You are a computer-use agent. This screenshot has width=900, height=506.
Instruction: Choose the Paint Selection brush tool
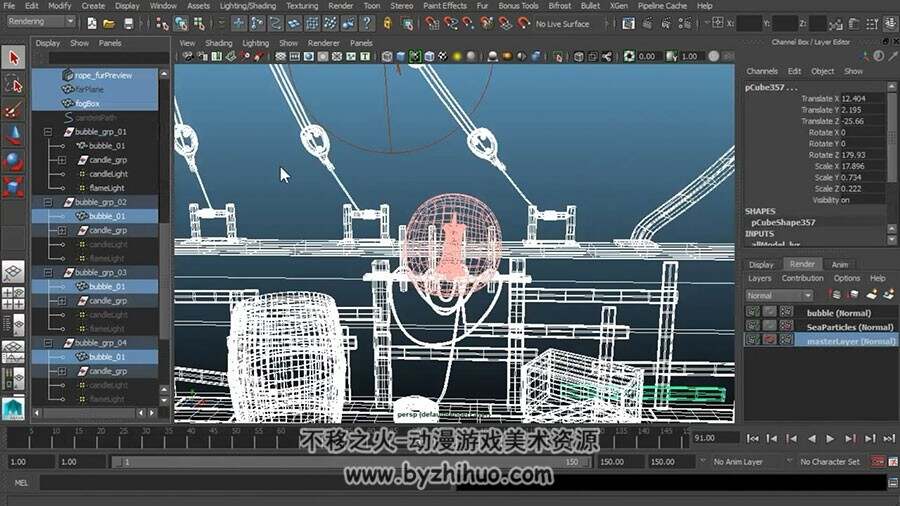tap(13, 110)
